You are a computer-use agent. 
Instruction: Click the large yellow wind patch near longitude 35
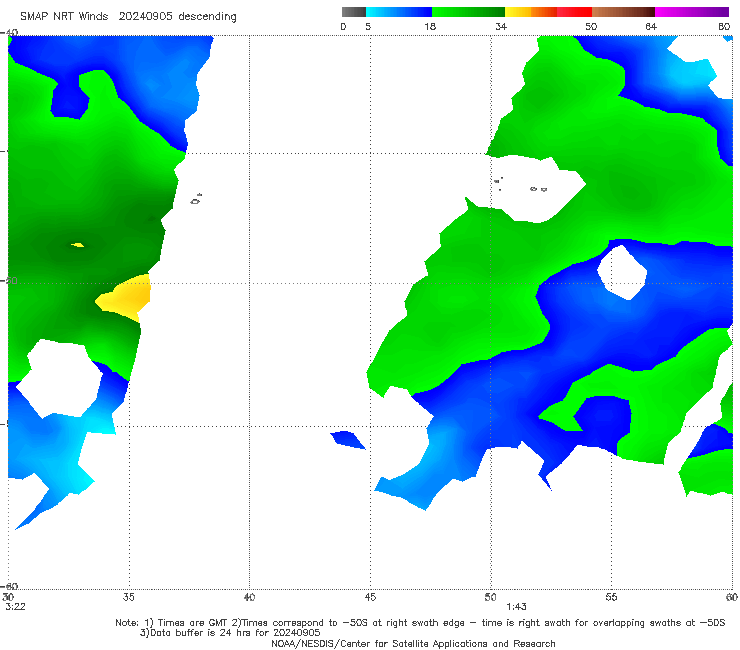126,297
